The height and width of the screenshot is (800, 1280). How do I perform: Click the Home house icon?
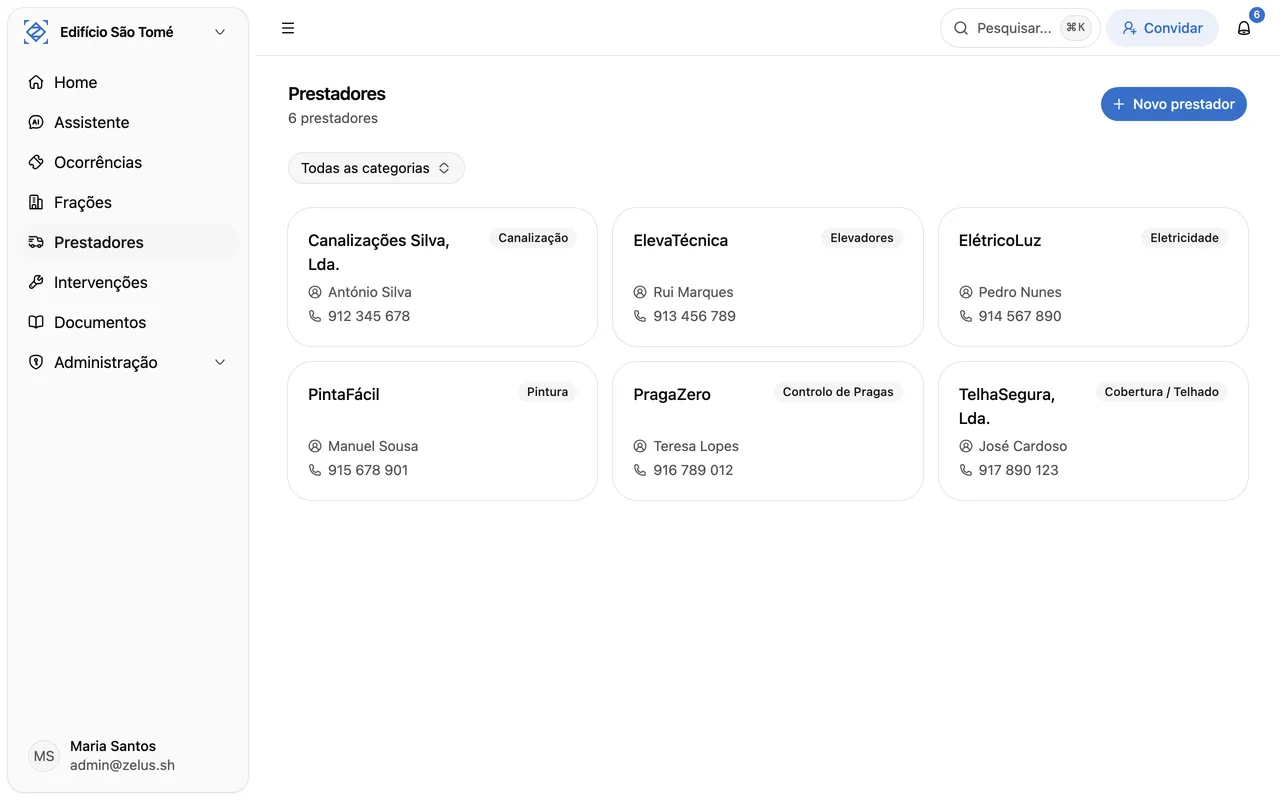[x=36, y=82]
